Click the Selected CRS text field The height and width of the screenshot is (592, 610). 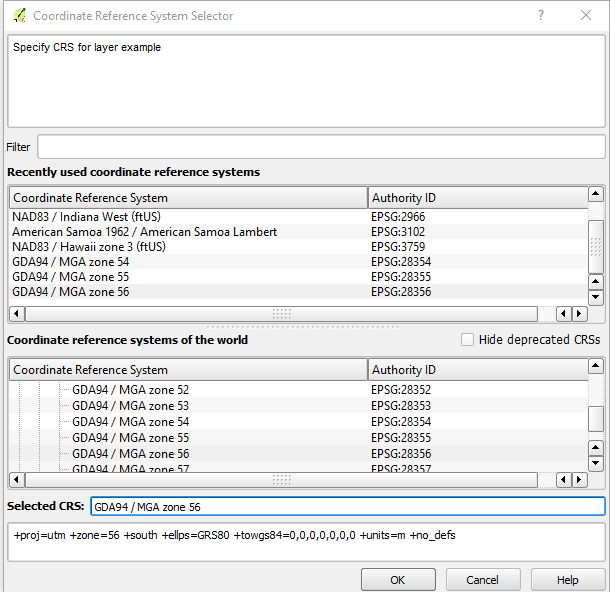(x=348, y=506)
